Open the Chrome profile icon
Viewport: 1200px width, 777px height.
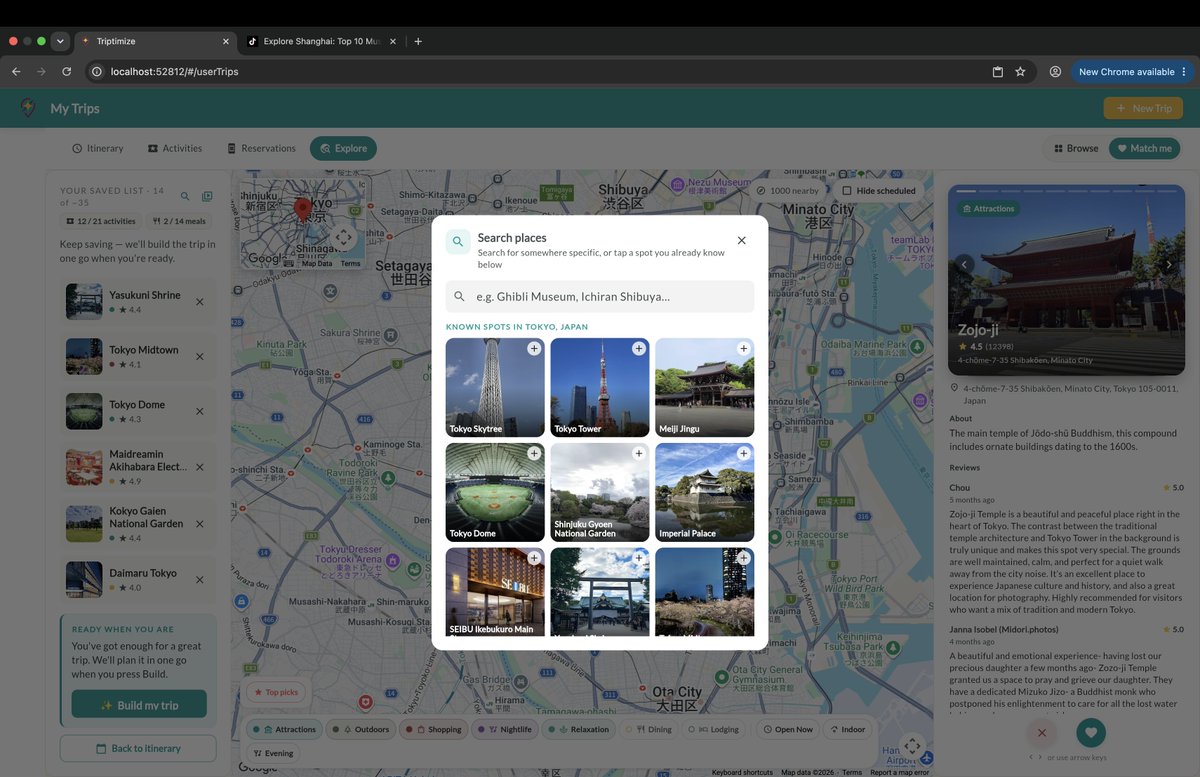(x=1055, y=72)
